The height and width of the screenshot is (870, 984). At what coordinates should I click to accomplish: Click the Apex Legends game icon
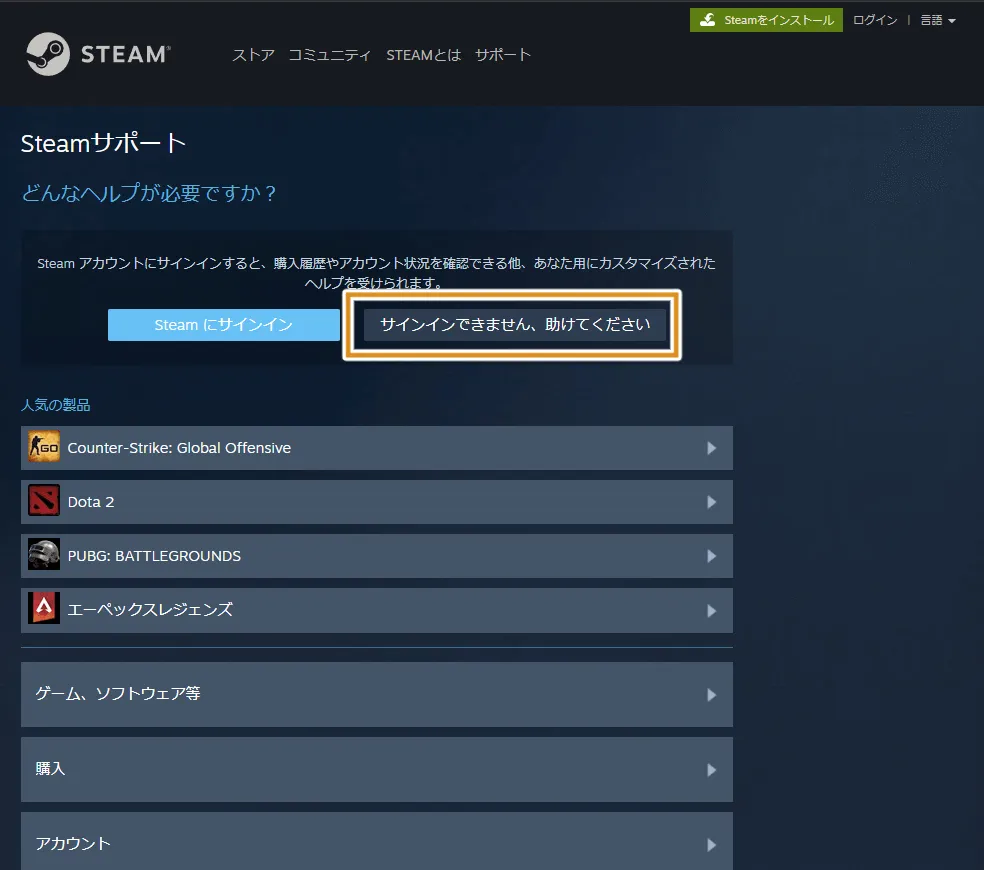coord(44,610)
